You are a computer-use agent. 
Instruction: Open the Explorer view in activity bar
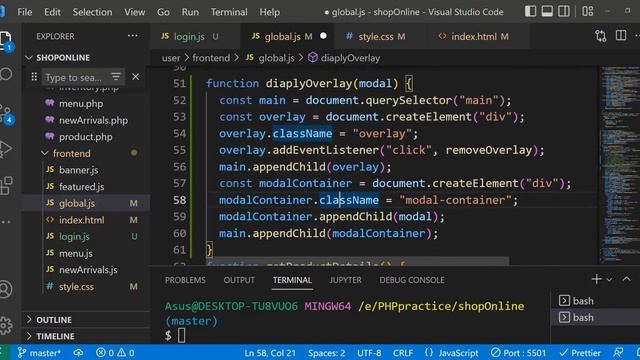point(6,40)
